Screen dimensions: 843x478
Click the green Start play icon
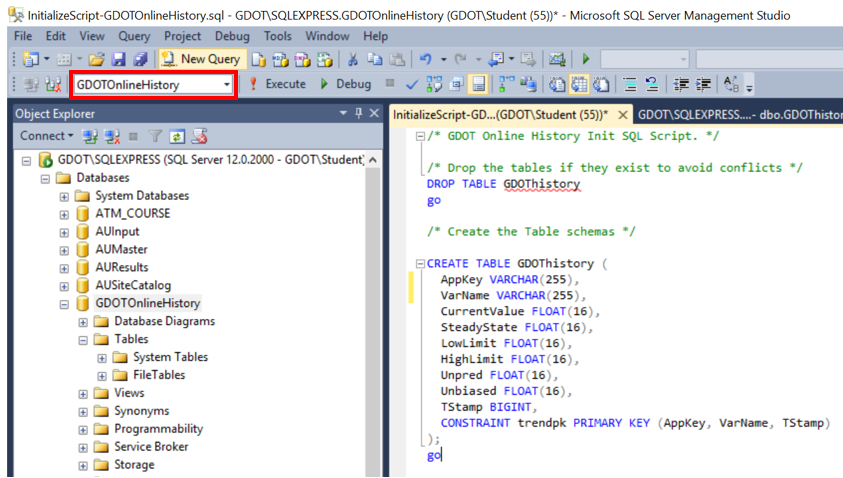pyautogui.click(x=586, y=59)
